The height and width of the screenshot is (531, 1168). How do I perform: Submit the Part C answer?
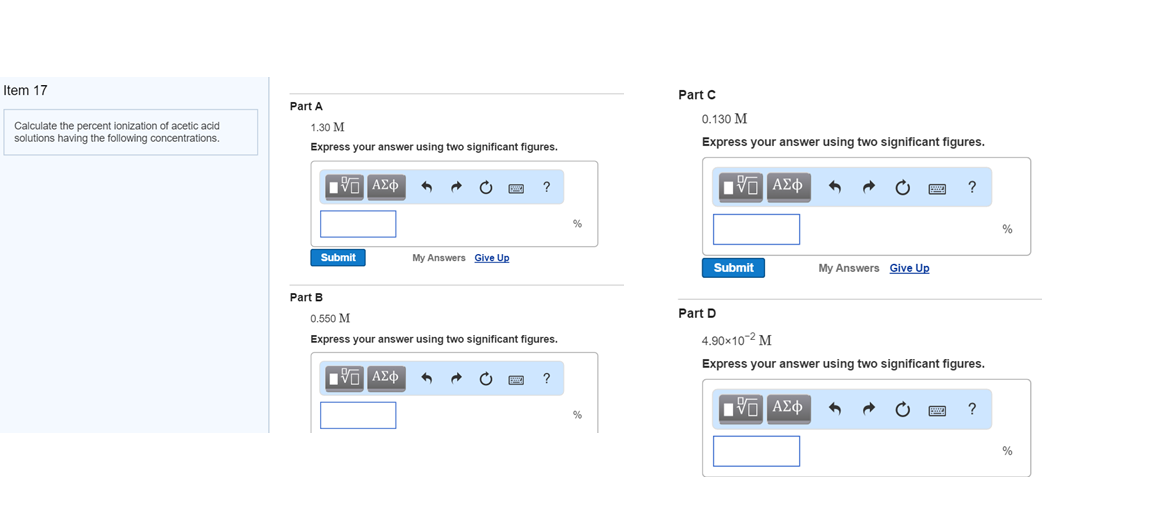pyautogui.click(x=733, y=268)
